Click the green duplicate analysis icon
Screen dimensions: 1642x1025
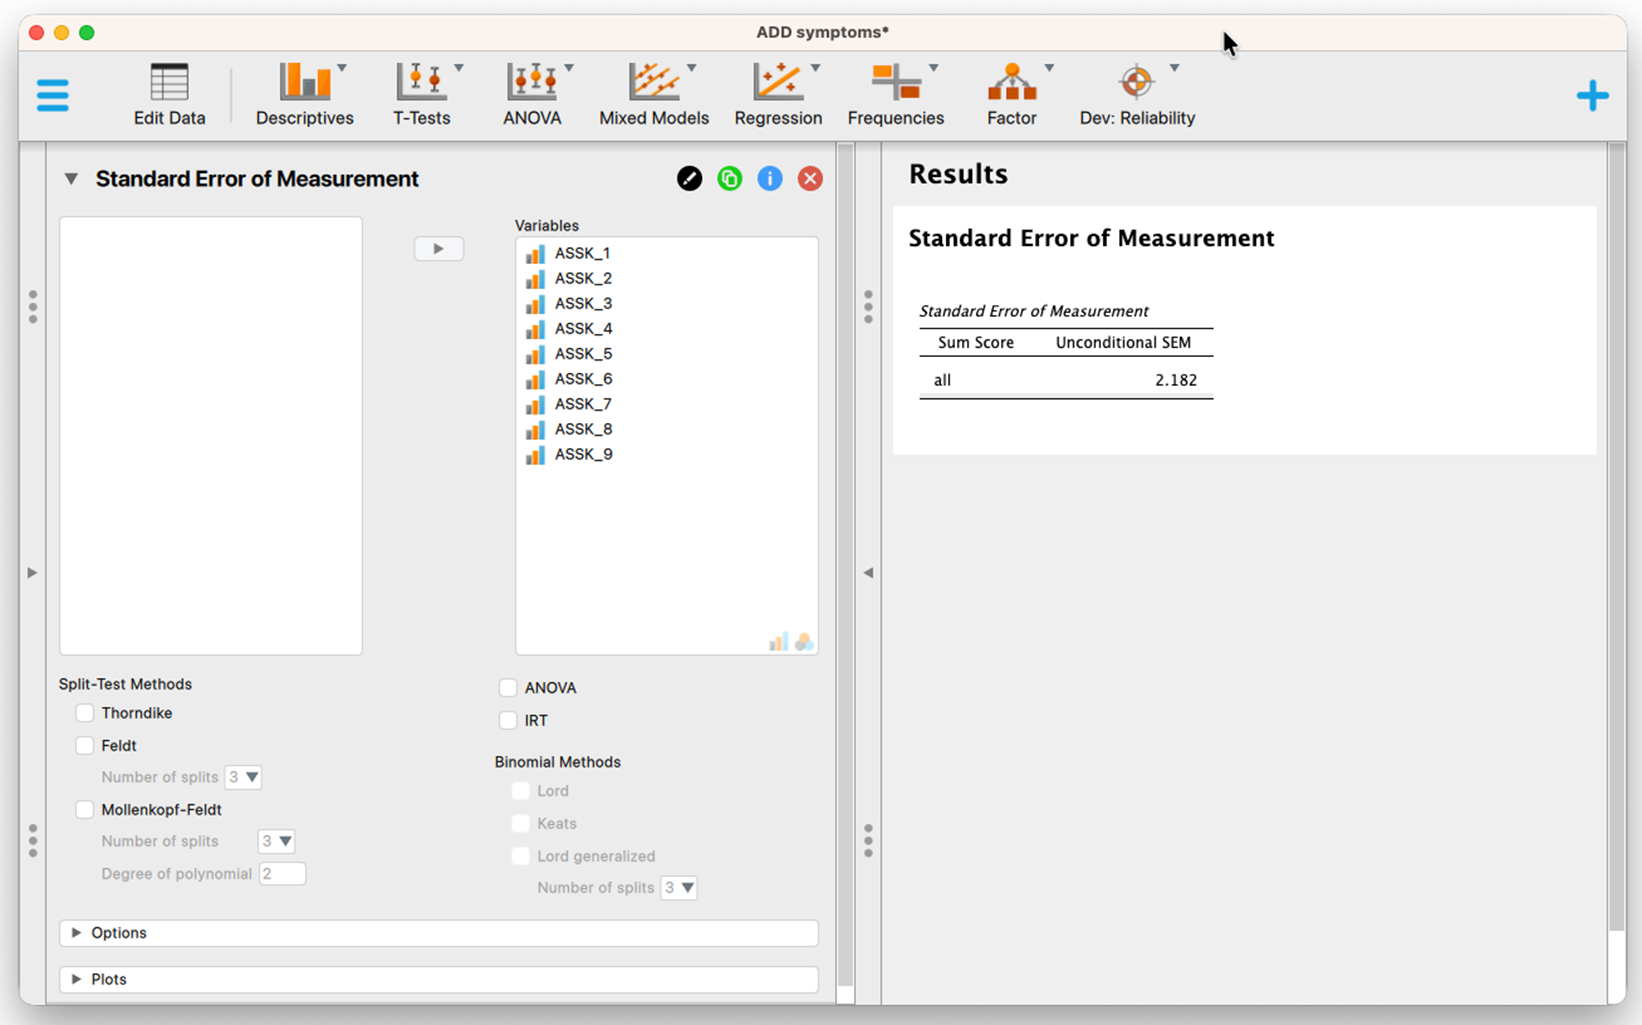click(730, 179)
